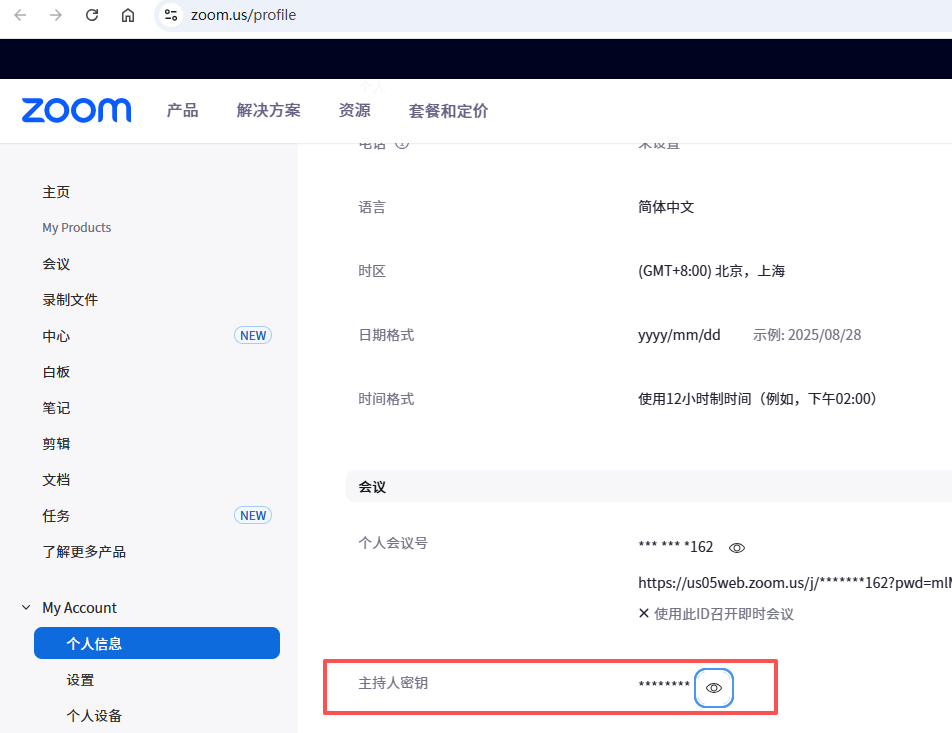
Task: Reveal host key with eye icon
Action: tap(714, 688)
